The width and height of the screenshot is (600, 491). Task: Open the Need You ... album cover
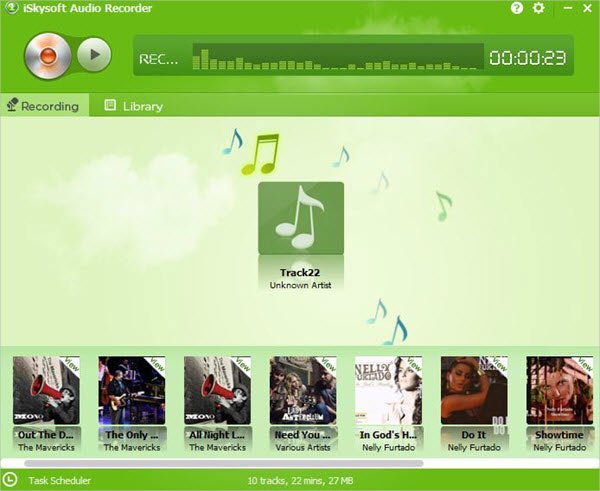point(303,390)
